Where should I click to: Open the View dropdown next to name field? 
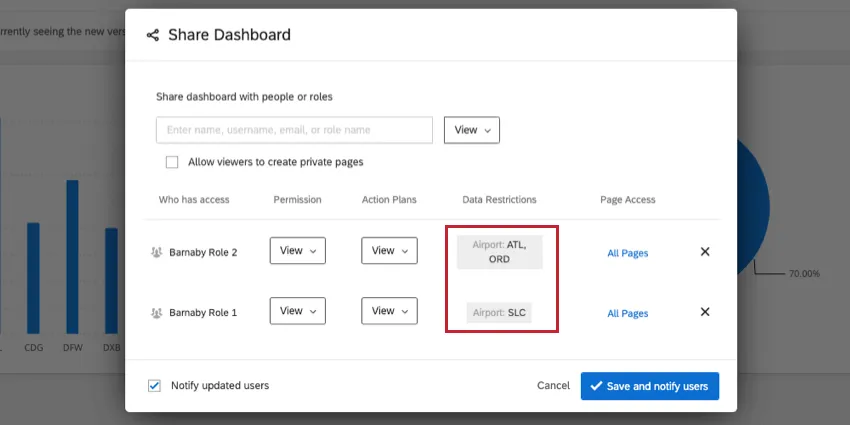[x=471, y=130]
